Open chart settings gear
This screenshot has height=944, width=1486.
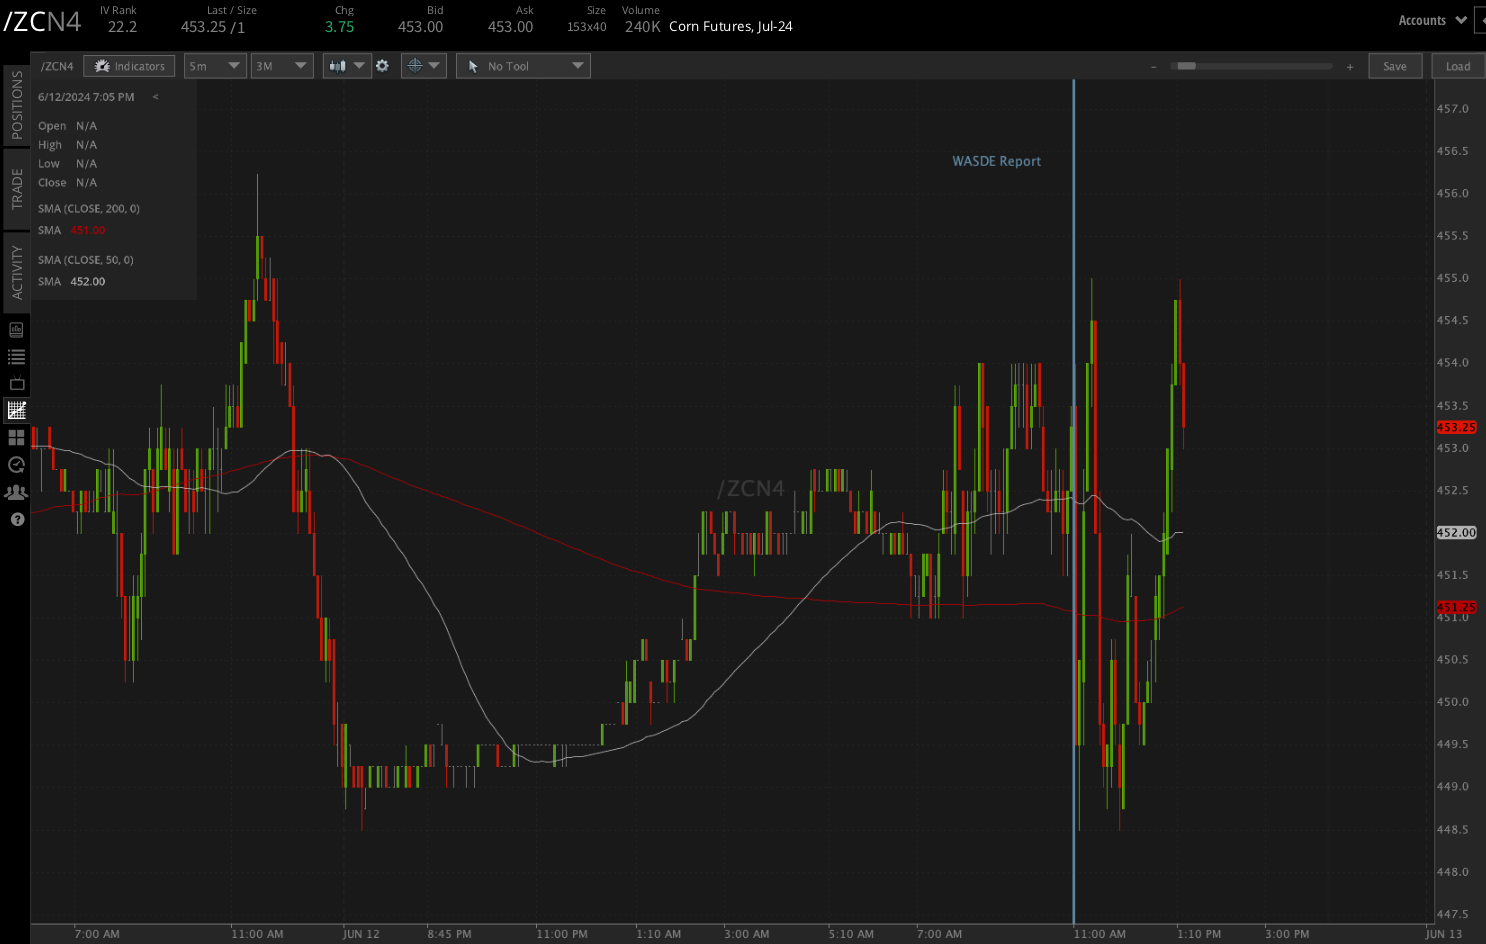coord(382,66)
